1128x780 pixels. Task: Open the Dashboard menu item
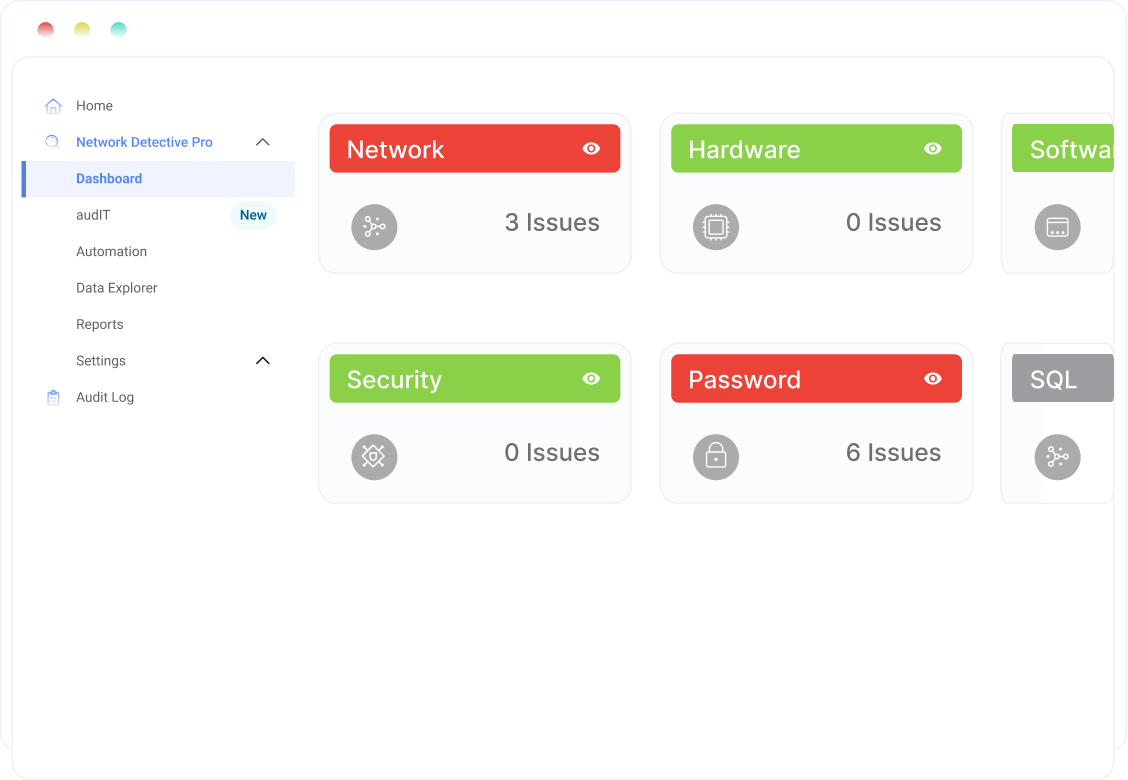pos(109,178)
